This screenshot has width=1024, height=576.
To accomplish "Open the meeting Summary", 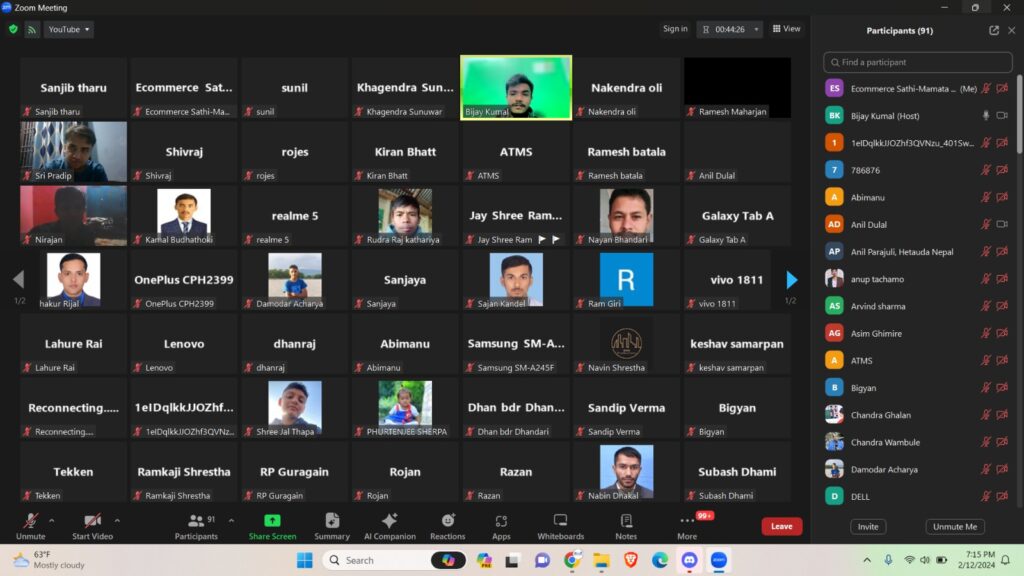I will [332, 526].
